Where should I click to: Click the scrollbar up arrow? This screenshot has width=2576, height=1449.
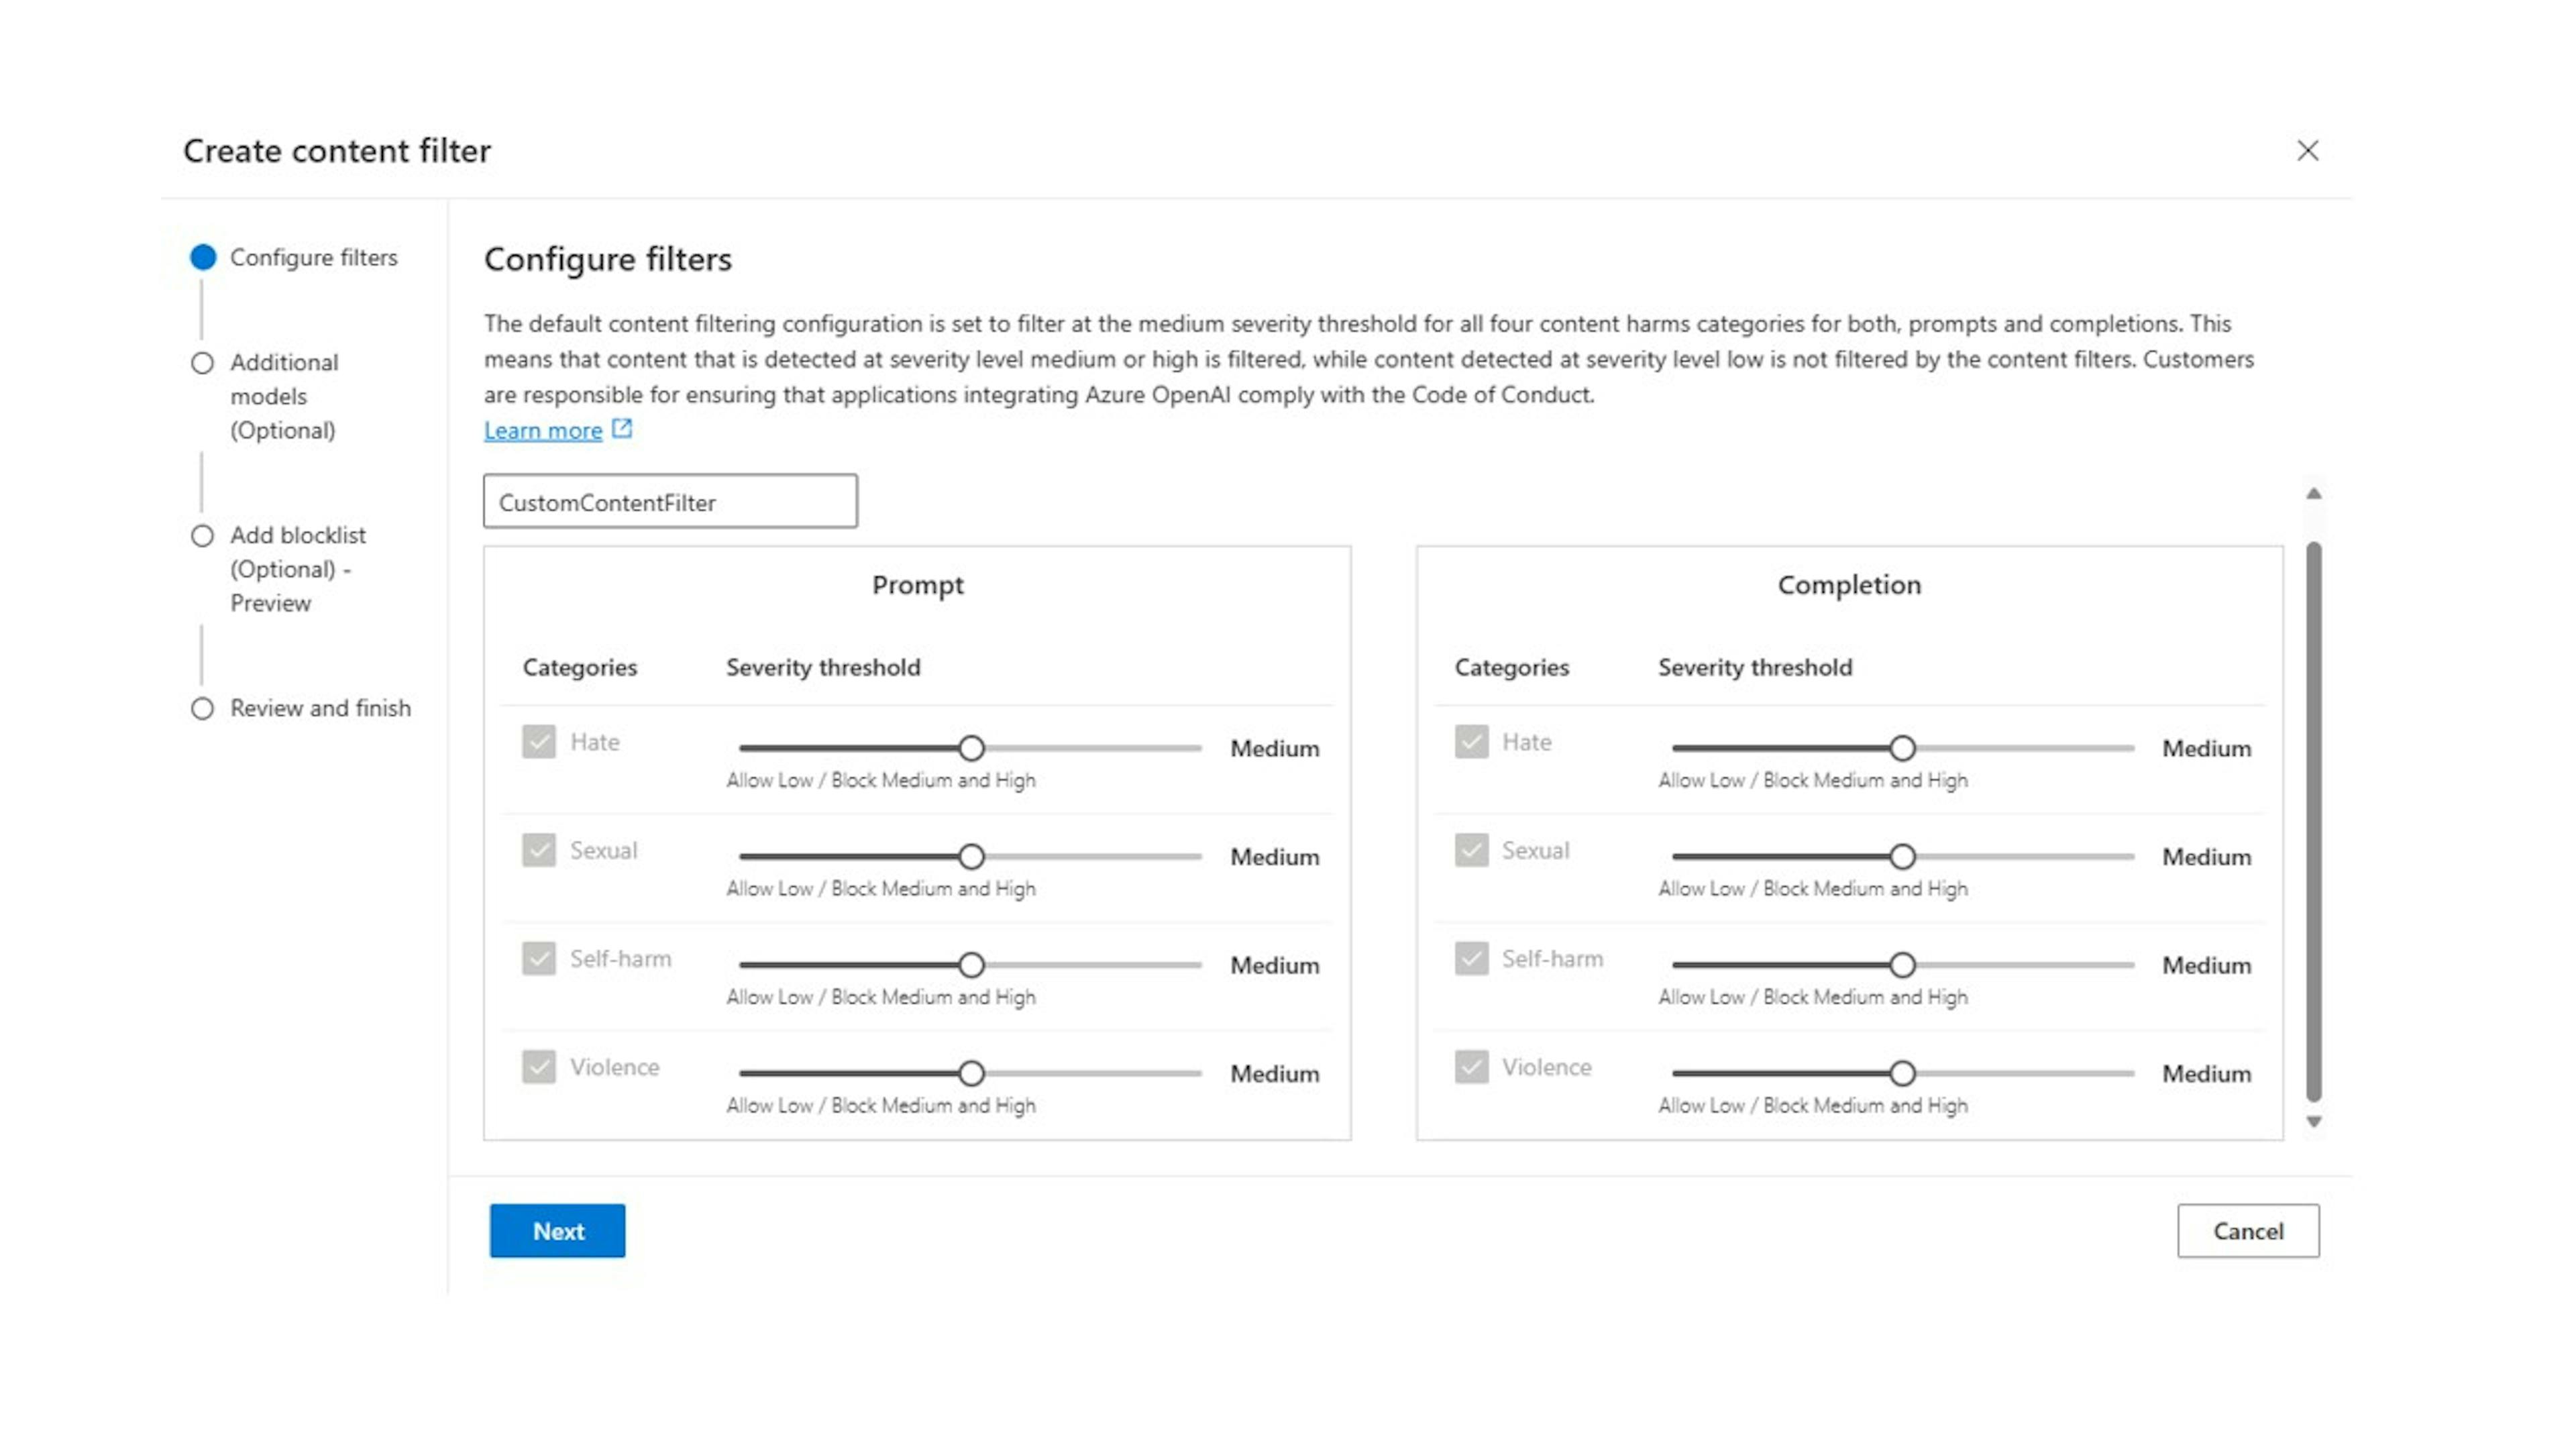tap(2316, 493)
